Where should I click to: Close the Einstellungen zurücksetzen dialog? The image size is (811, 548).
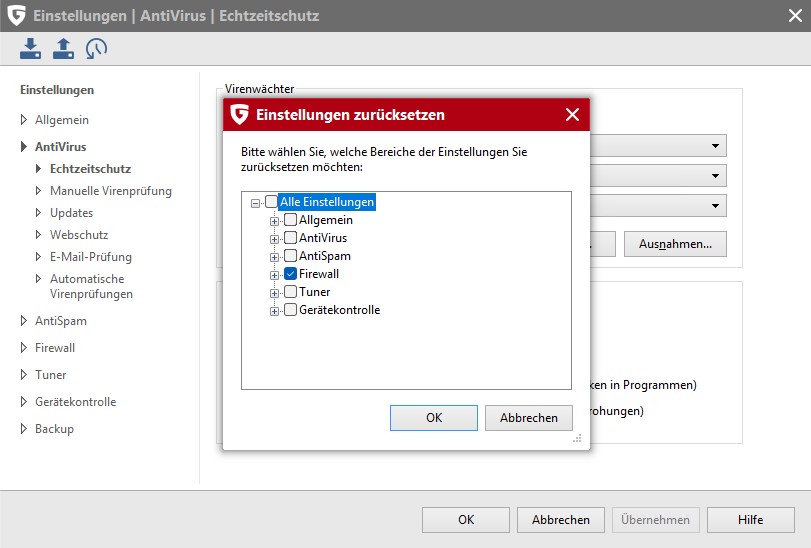point(572,114)
